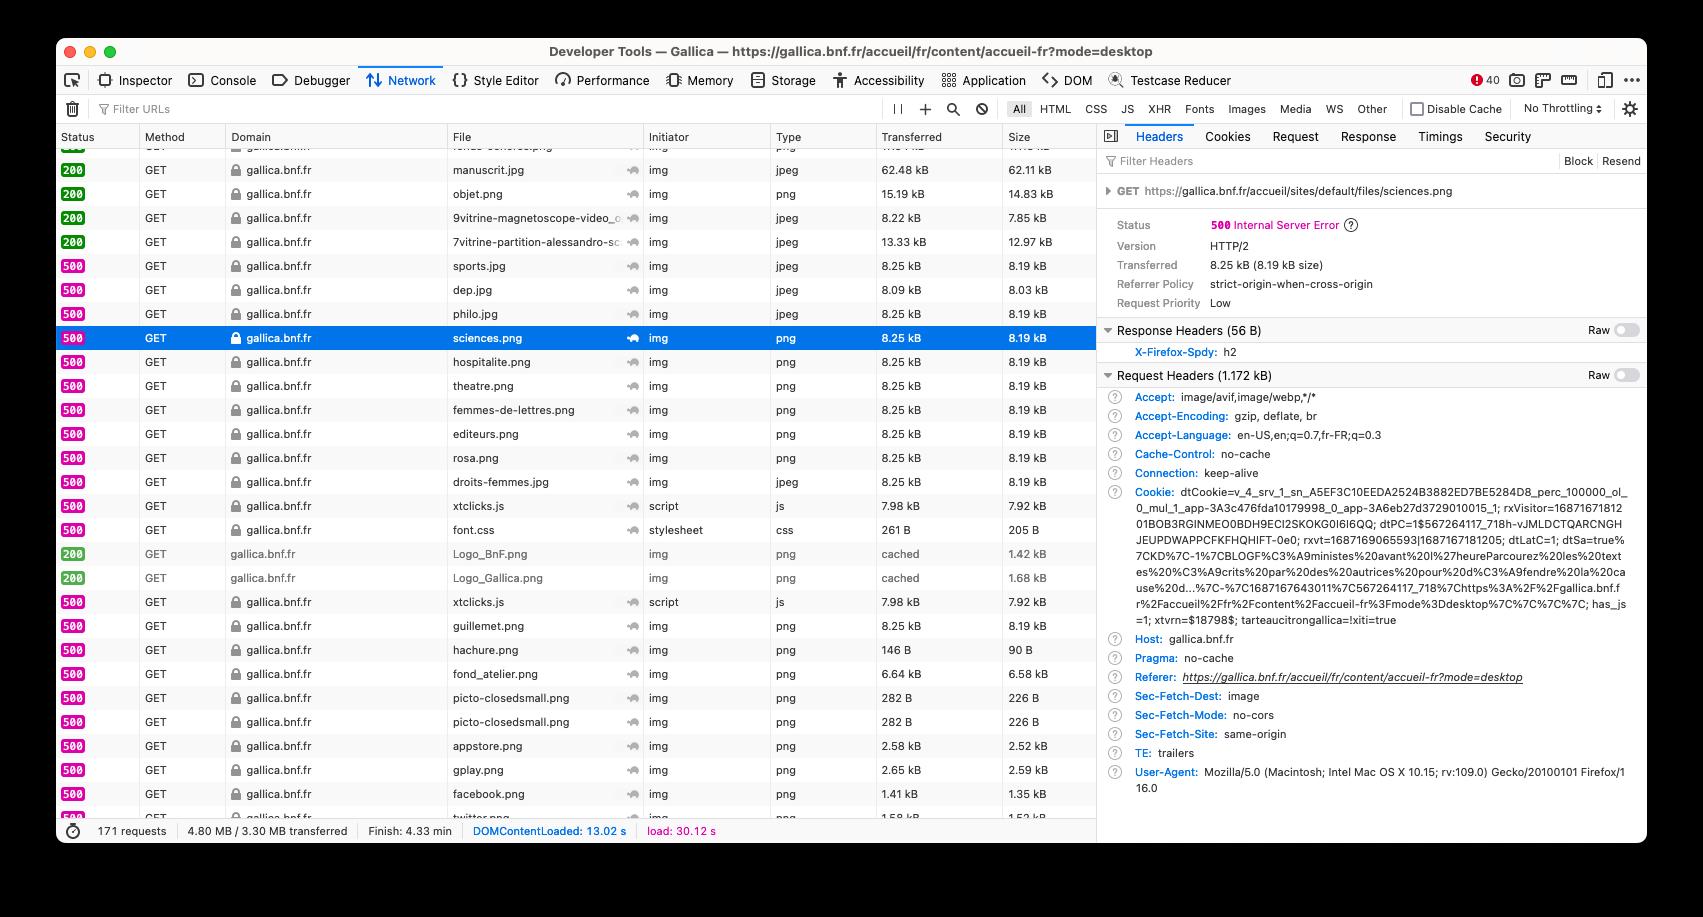Open the measuring tool
1703x917 pixels.
coord(1571,80)
